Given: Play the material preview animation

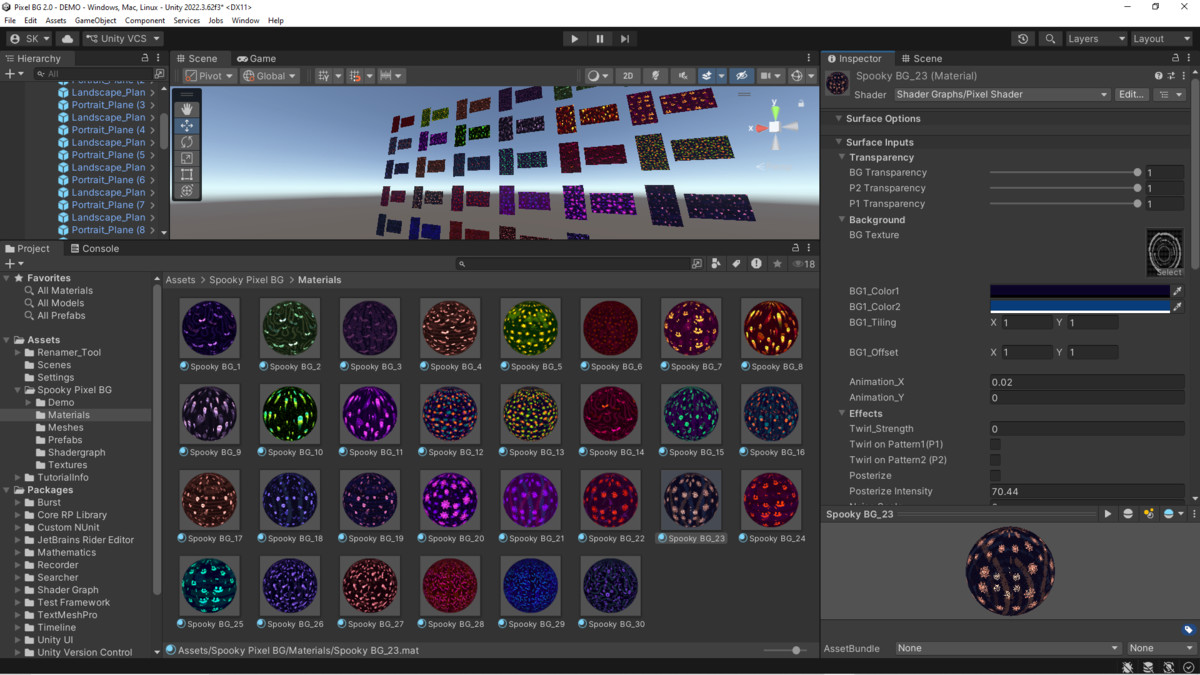Looking at the screenshot, I should point(1108,514).
